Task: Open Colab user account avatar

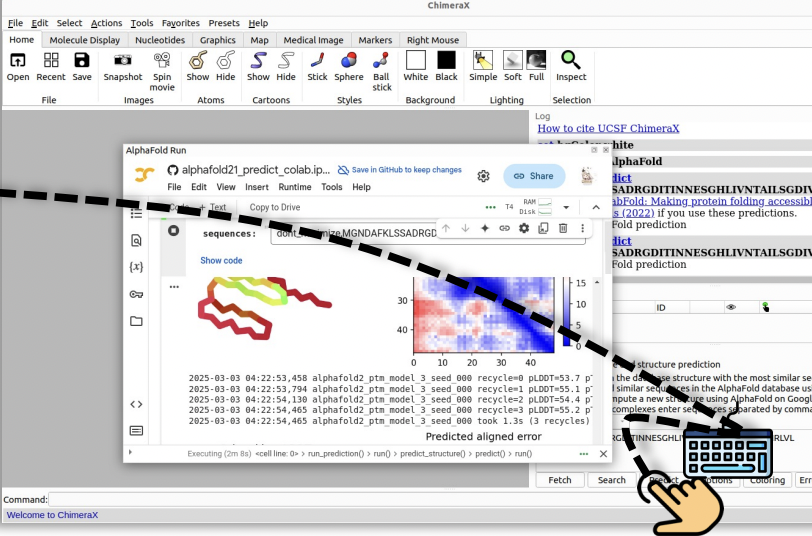Action: click(587, 176)
